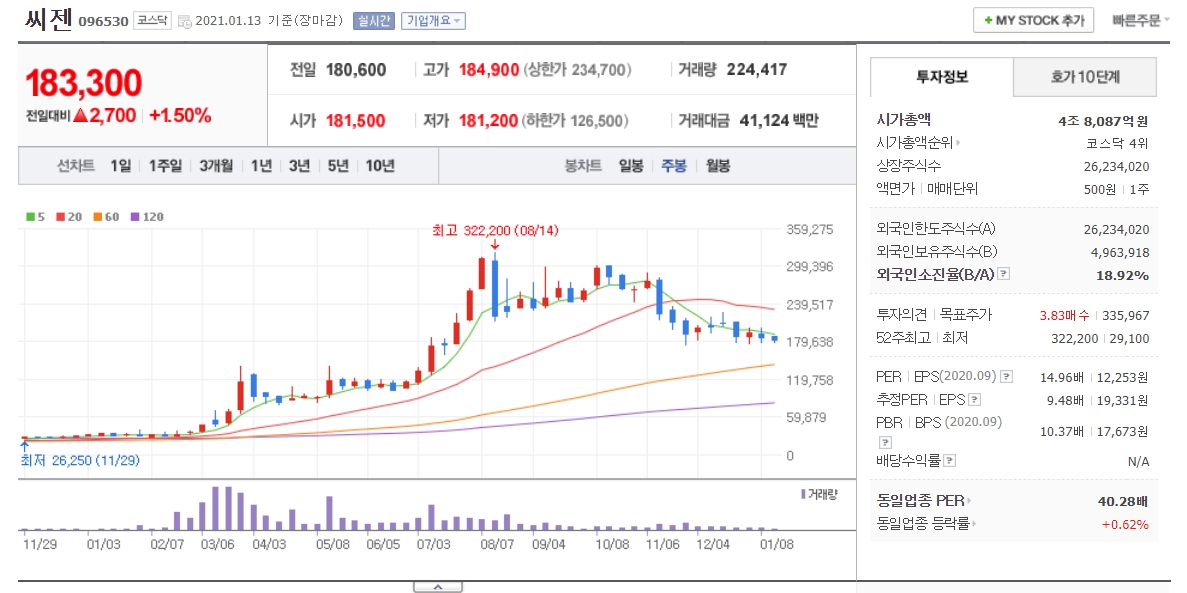Click help icon next to 추정PER EPS
The height and width of the screenshot is (593, 1187).
(x=975, y=400)
